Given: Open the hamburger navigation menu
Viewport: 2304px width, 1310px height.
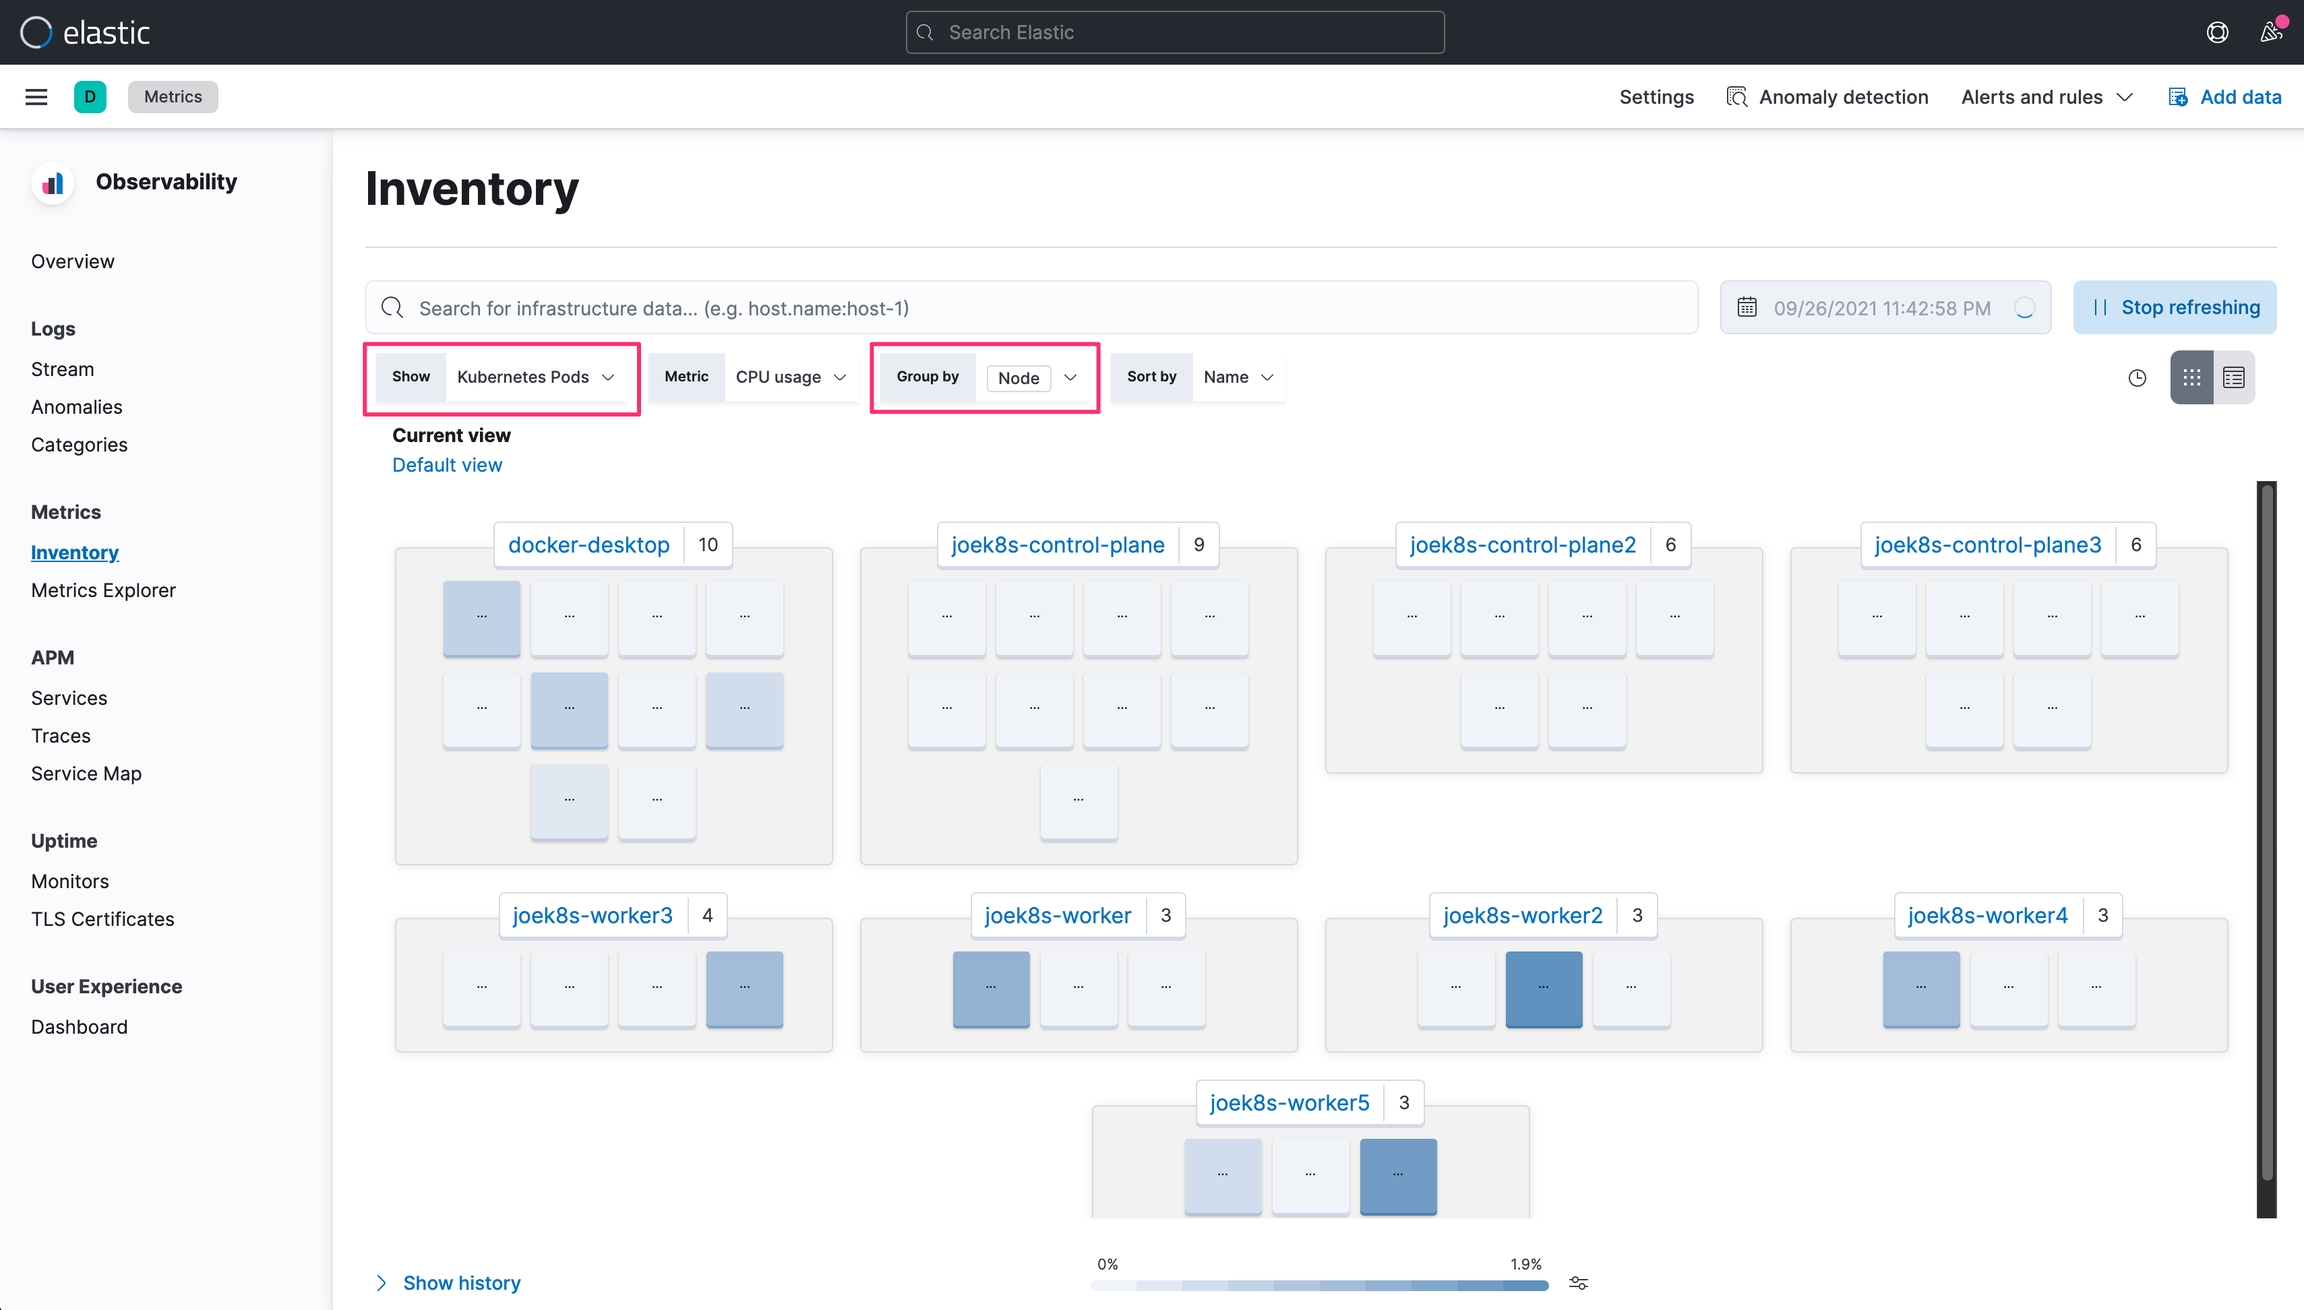Looking at the screenshot, I should (x=36, y=97).
